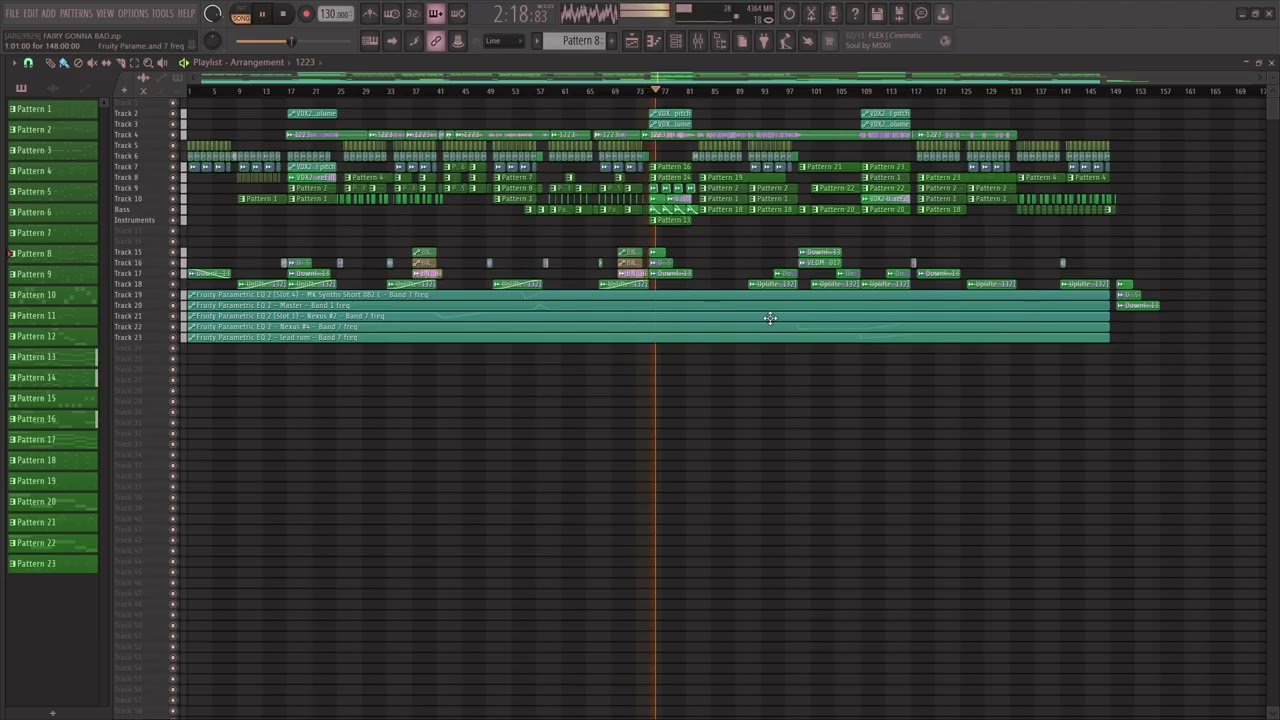
Task: Open the project picker icon
Action: tap(742, 41)
